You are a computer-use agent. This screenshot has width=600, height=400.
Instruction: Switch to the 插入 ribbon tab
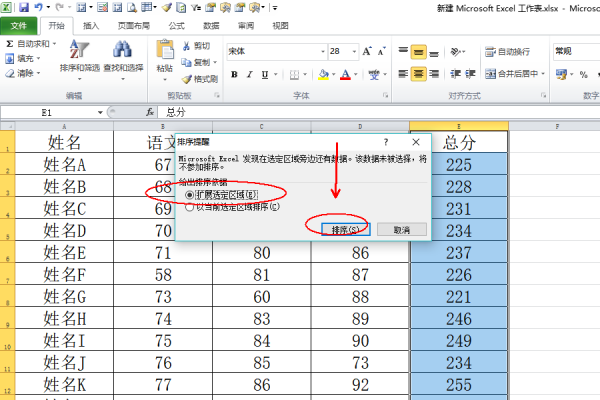point(91,24)
